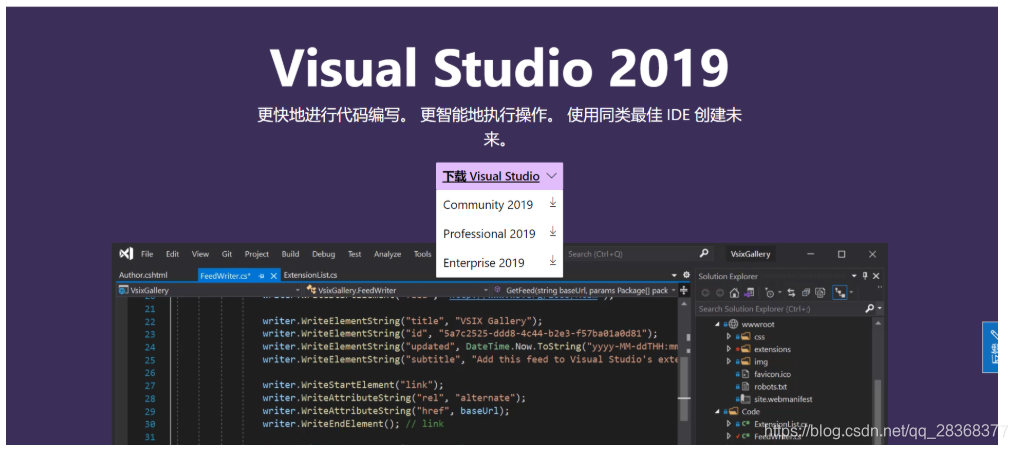Viewport: 1018px width, 450px height.
Task: Click the Visual Studio logo icon
Action: tap(127, 253)
